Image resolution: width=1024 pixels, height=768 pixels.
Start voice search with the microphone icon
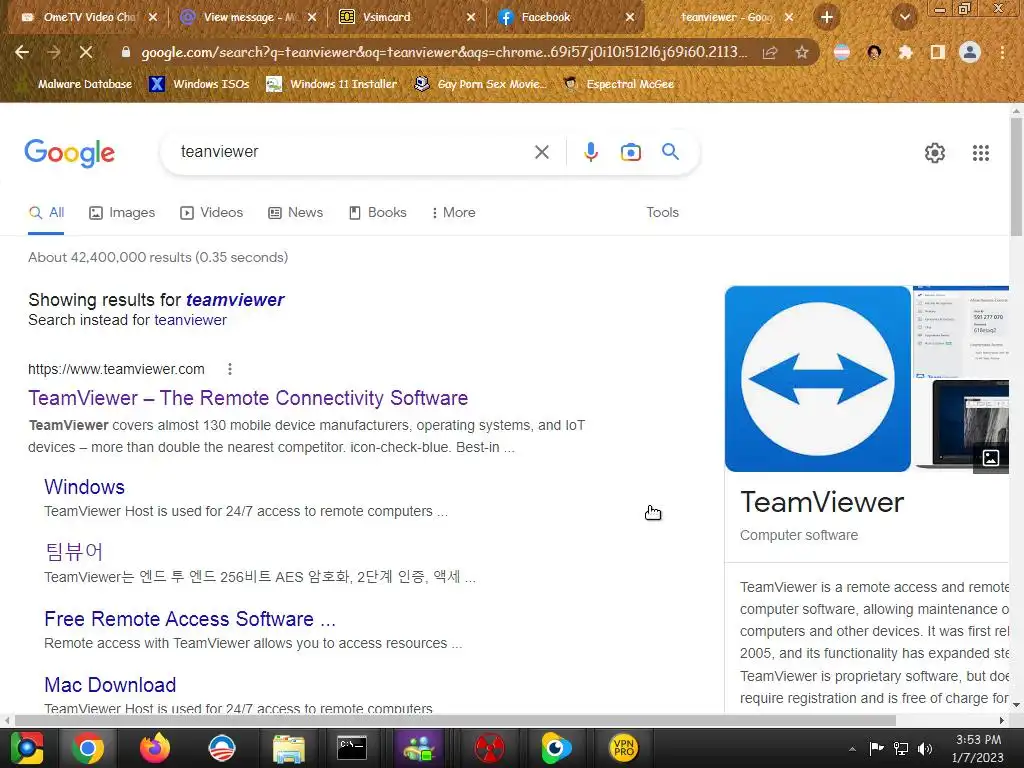click(590, 152)
